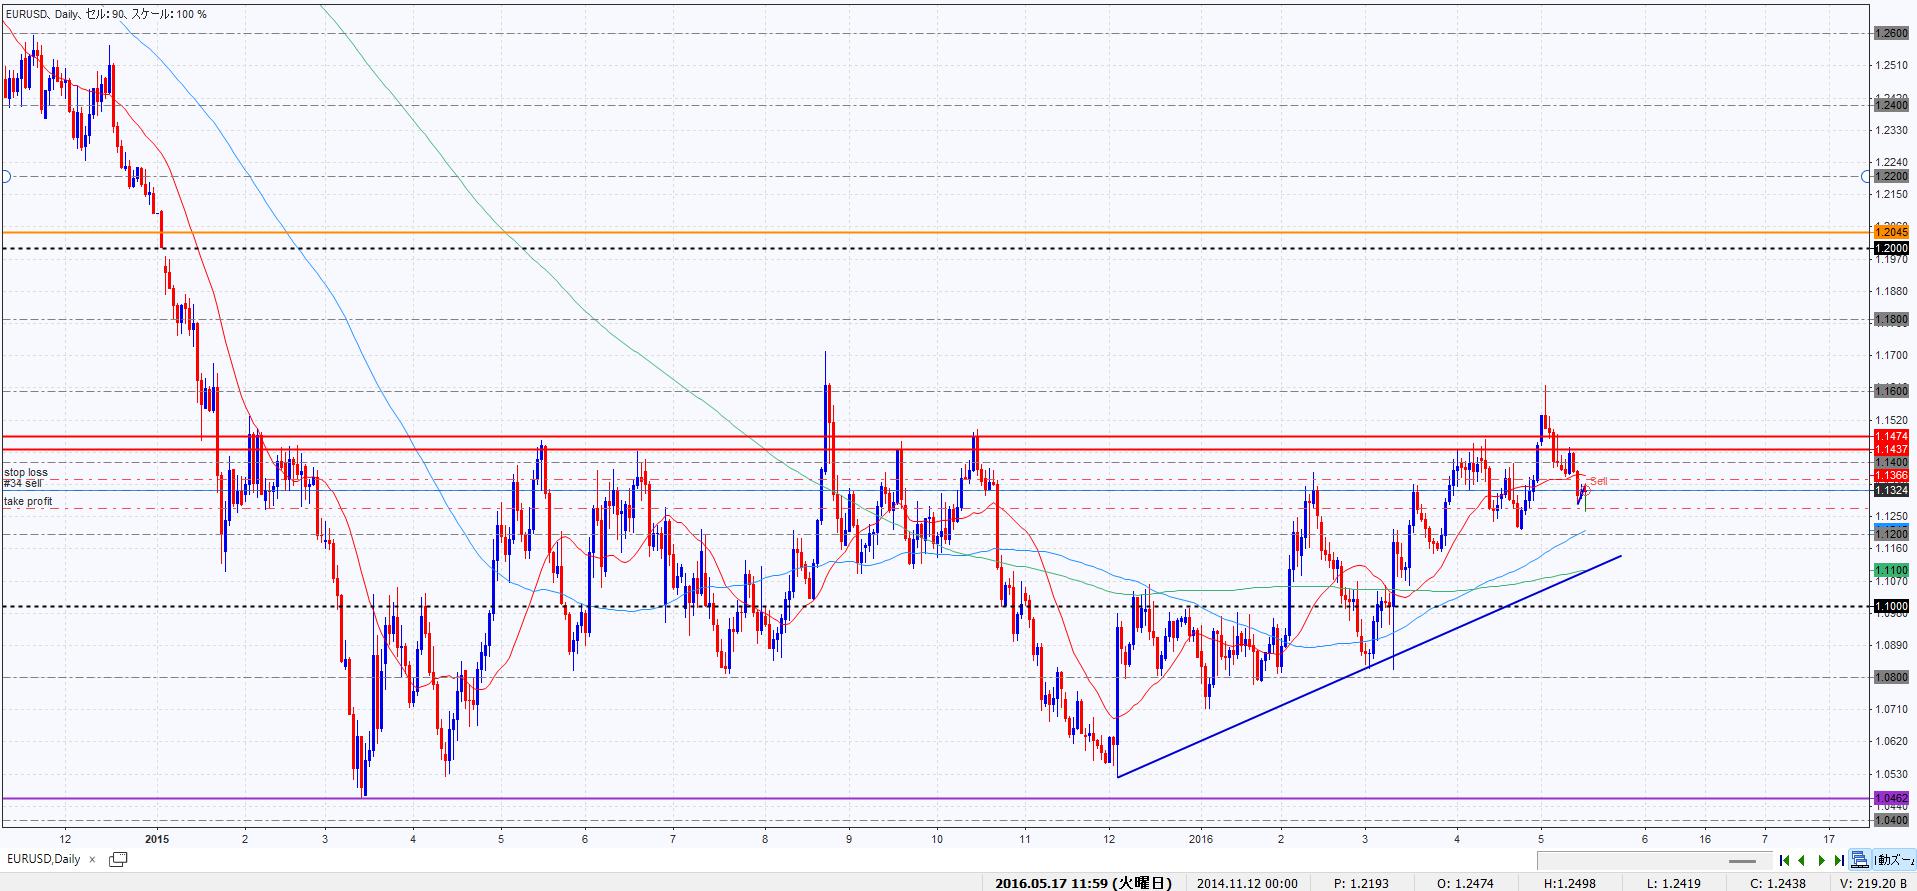Click the purple 1.0462 price label
The image size is (1917, 891).
pos(1891,798)
